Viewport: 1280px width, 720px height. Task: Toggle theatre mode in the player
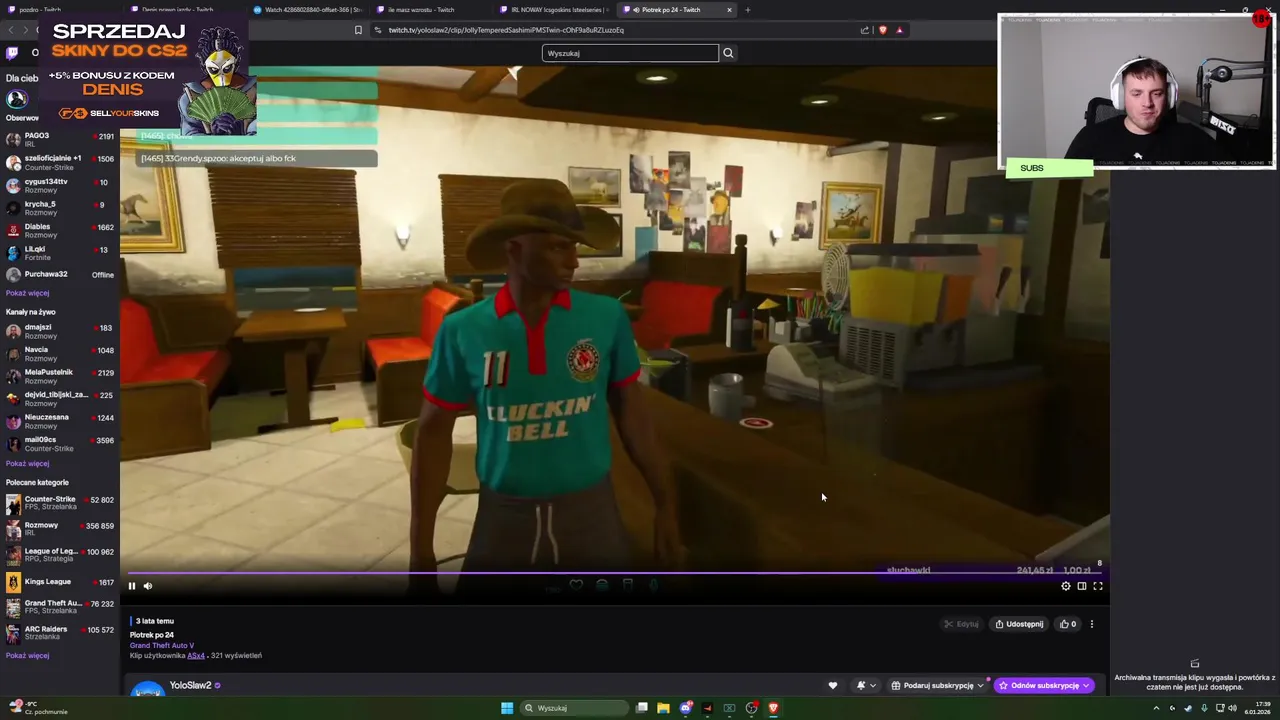(x=1082, y=586)
